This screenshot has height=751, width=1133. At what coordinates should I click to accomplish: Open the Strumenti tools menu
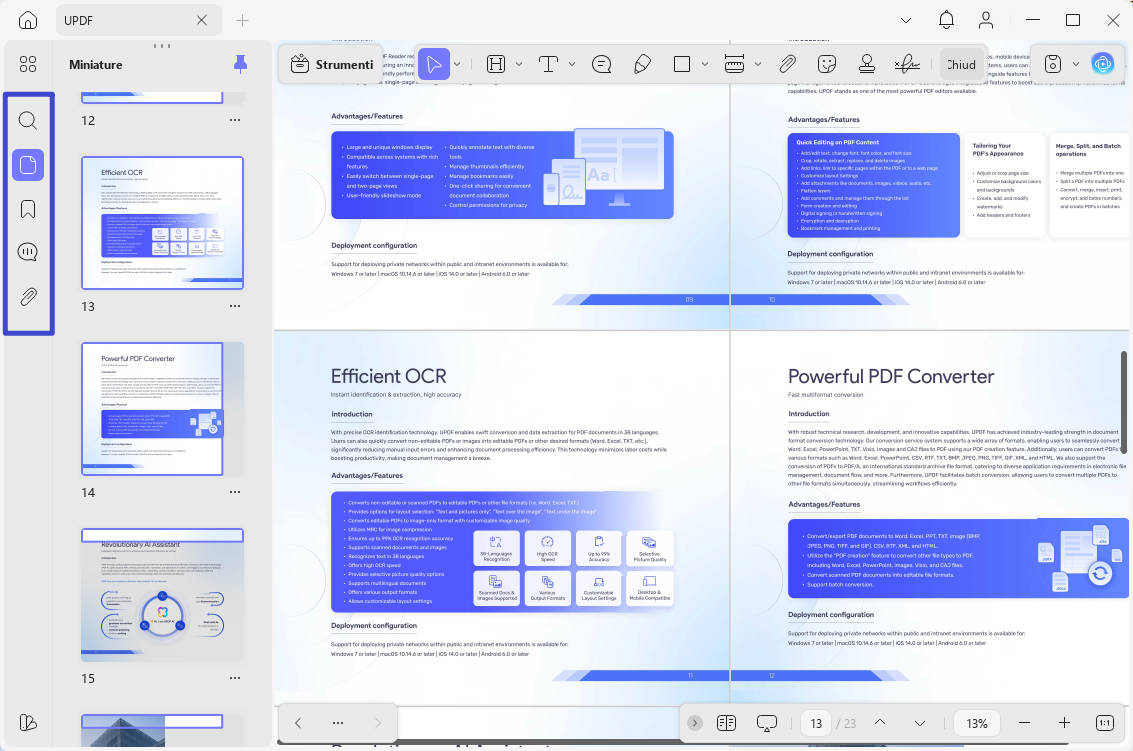point(332,64)
